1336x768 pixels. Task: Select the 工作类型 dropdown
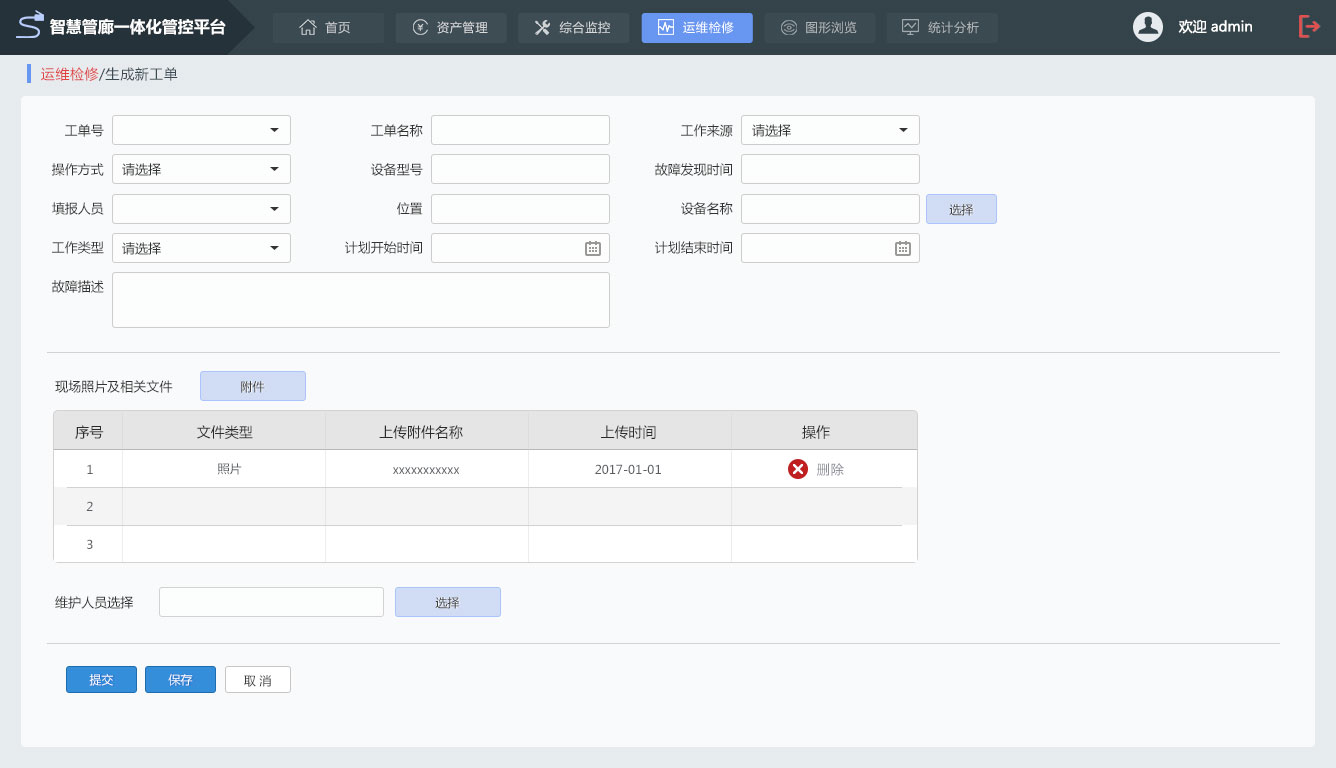coord(201,248)
